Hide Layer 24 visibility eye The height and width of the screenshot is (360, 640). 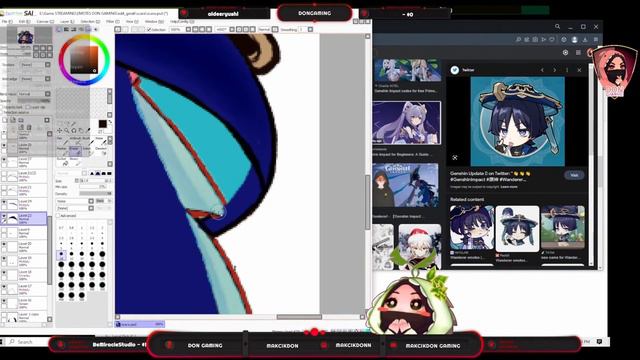coord(4,202)
